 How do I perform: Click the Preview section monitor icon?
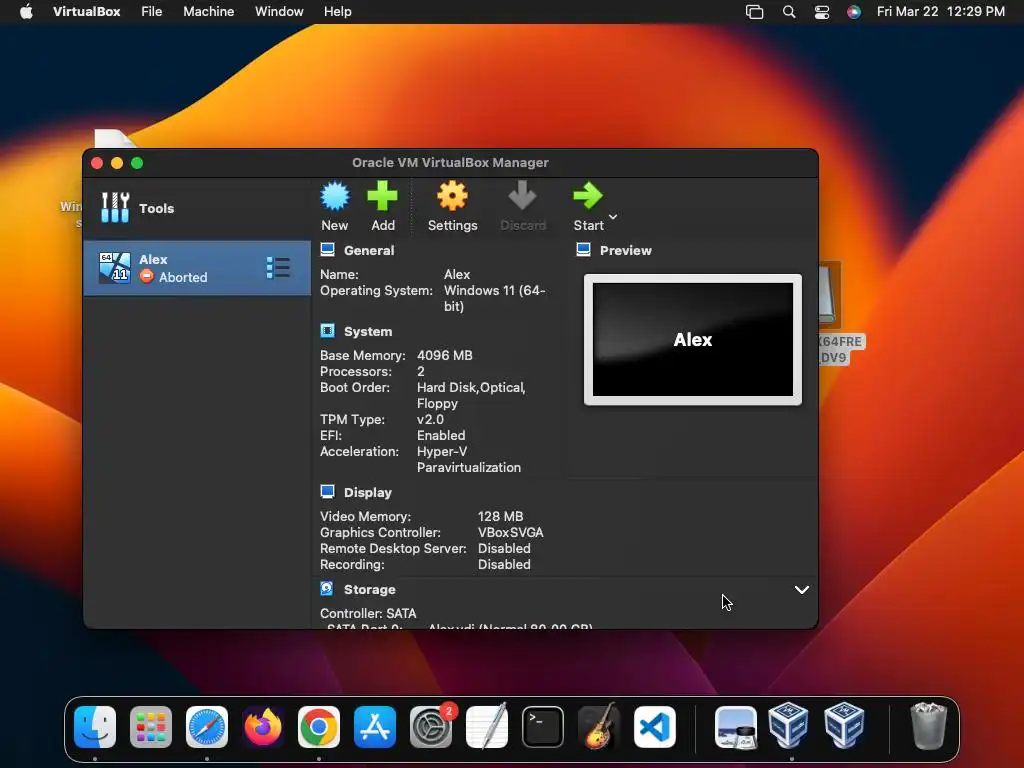coord(583,249)
